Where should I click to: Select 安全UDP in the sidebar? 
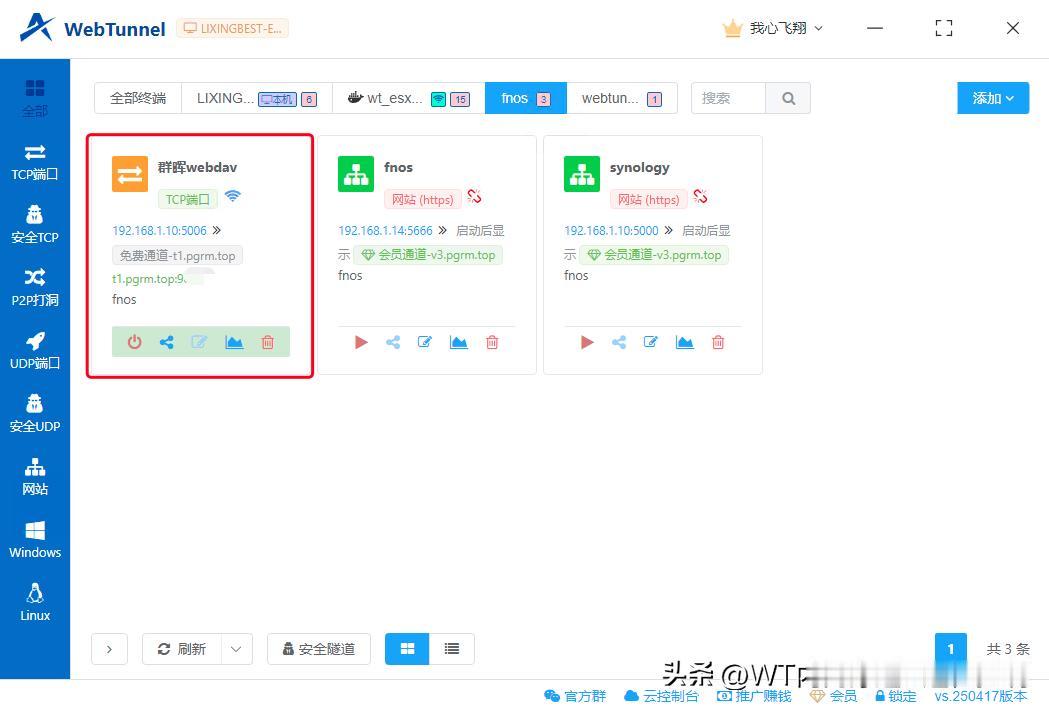(35, 414)
